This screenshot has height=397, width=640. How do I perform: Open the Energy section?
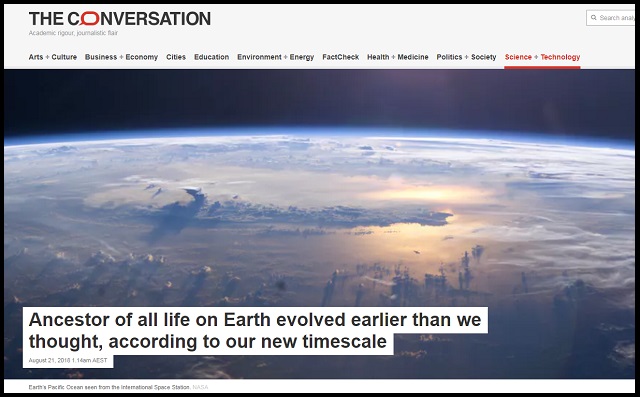(x=302, y=57)
